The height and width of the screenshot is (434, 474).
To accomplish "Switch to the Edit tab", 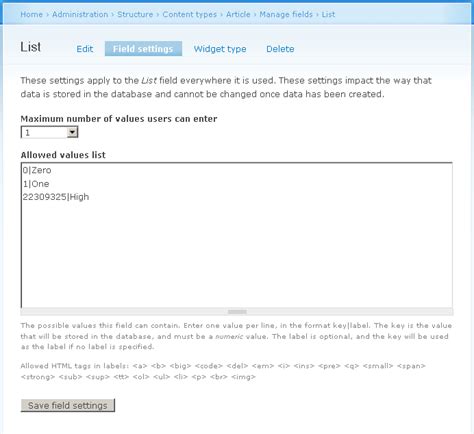I will [85, 49].
